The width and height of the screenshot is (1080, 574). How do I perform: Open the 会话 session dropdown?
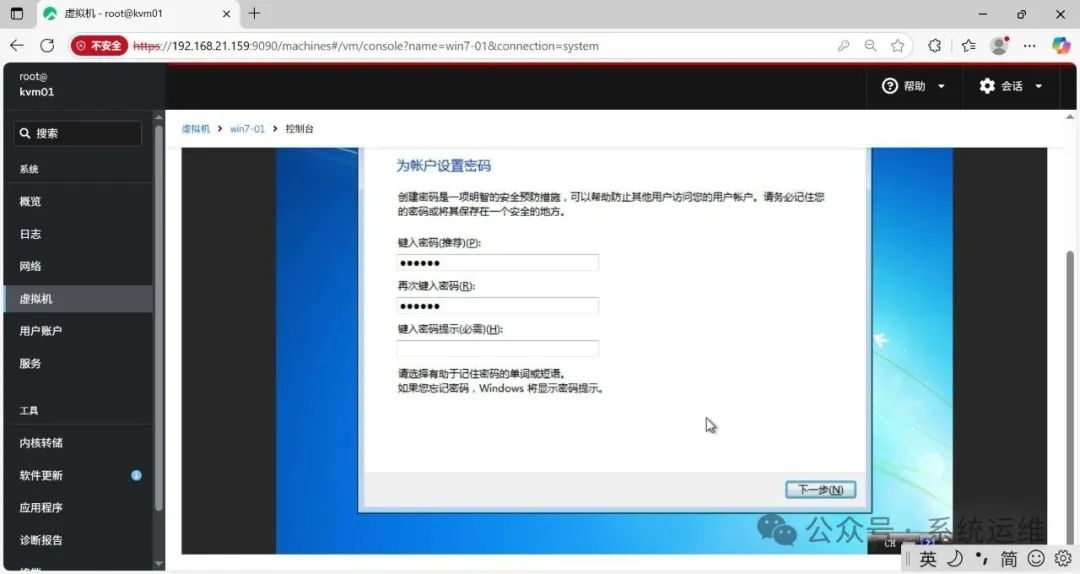point(1011,85)
